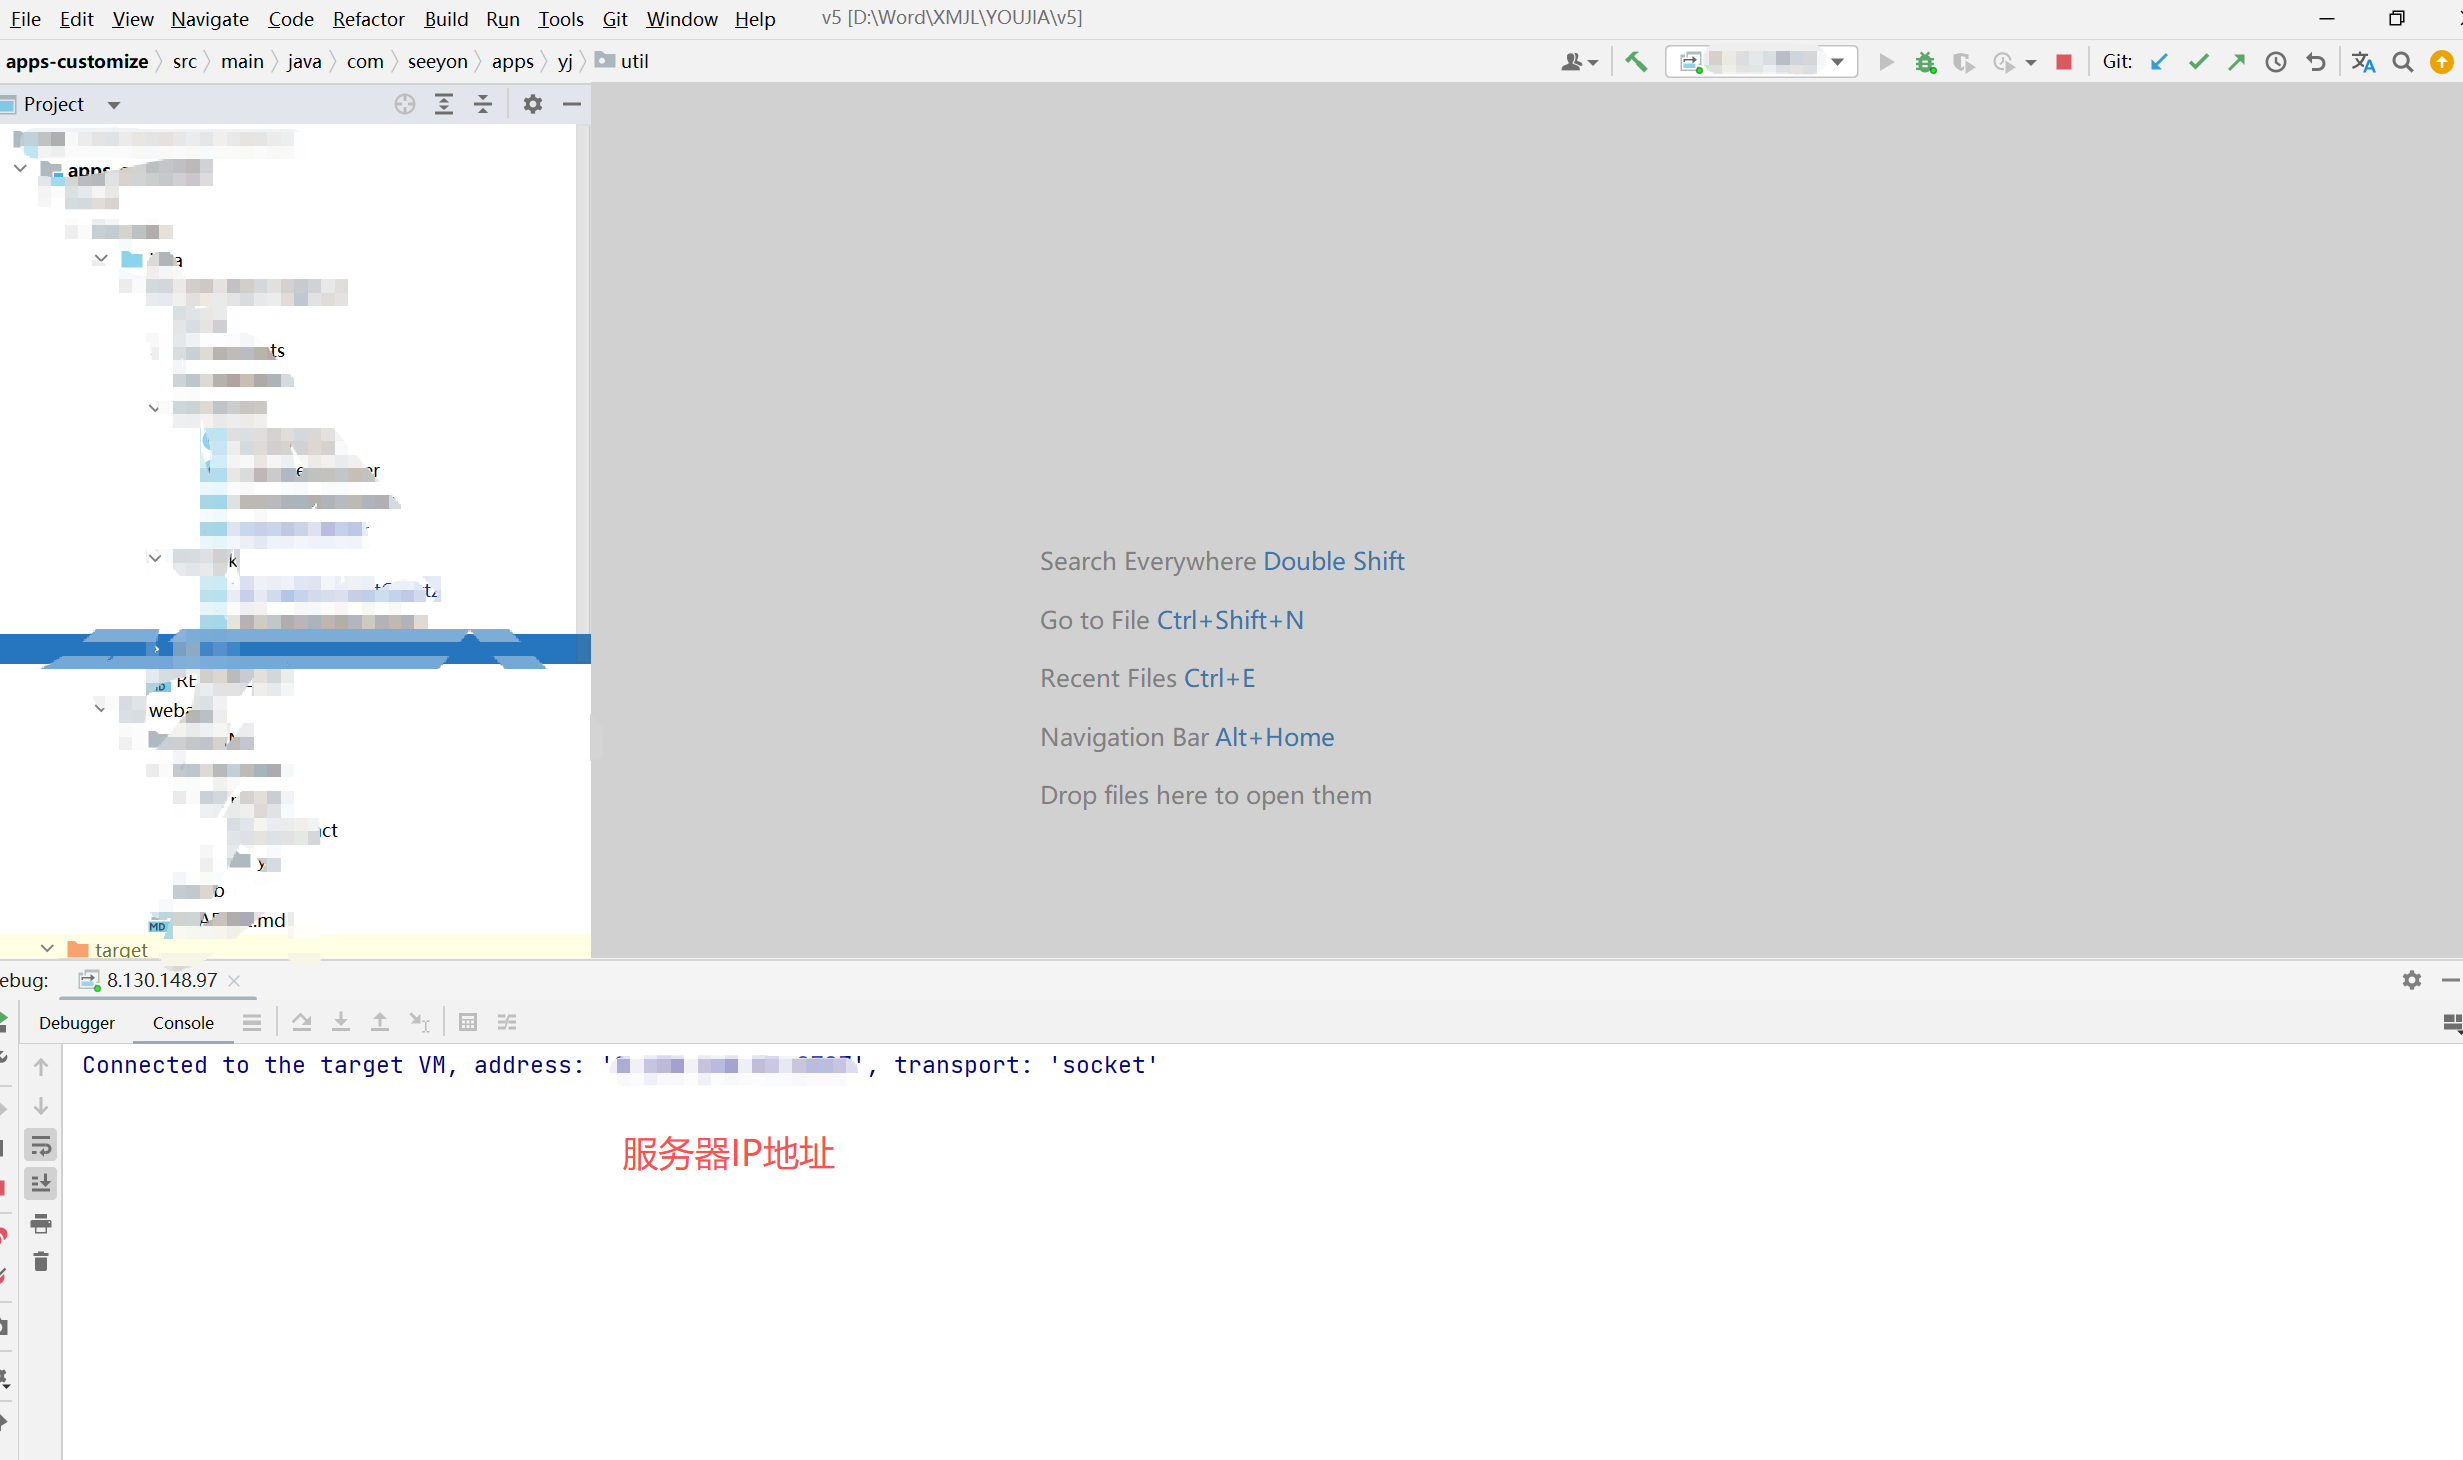The width and height of the screenshot is (2463, 1460).
Task: Open the Project view dropdown
Action: click(114, 105)
